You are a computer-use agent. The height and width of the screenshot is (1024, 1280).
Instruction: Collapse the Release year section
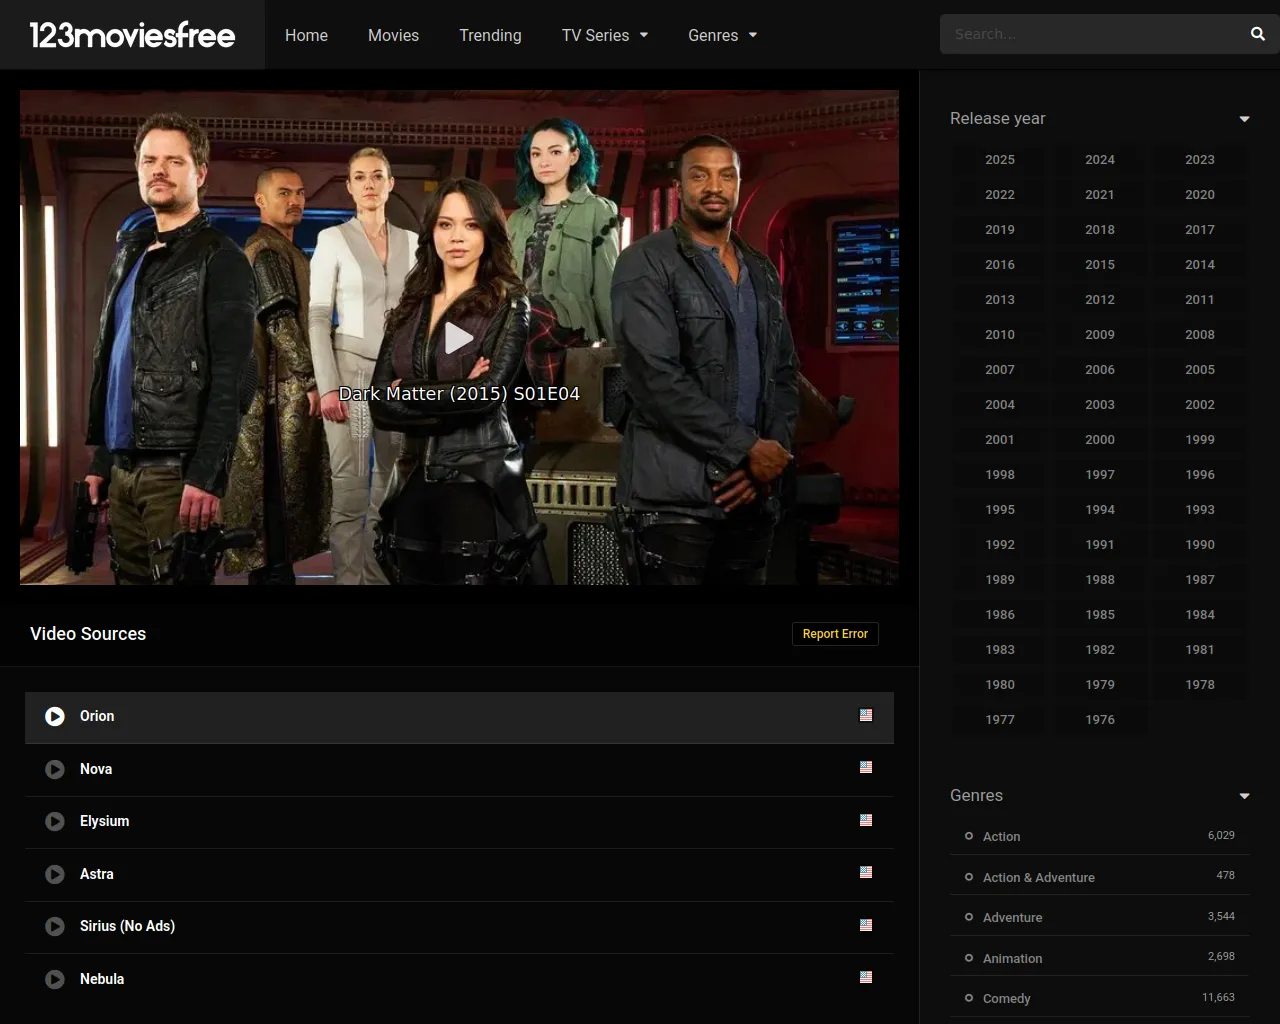point(1245,119)
